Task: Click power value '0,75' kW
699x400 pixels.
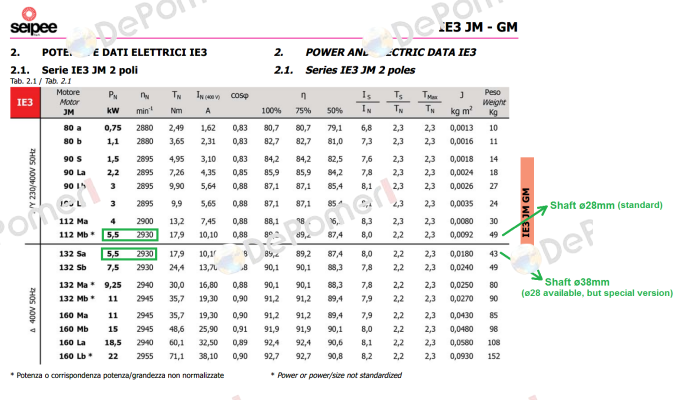Action: click(113, 128)
